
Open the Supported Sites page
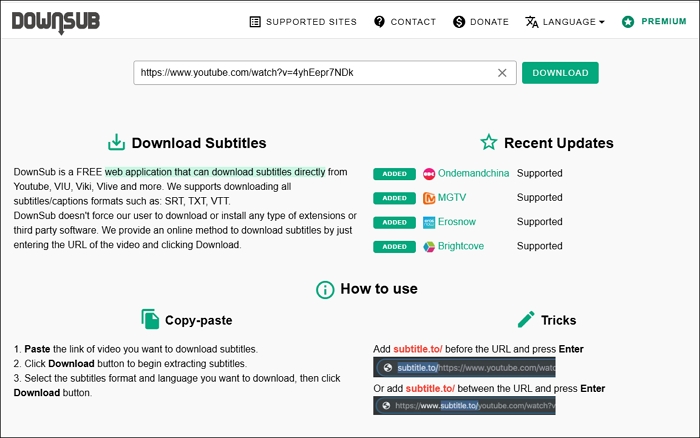click(x=303, y=21)
